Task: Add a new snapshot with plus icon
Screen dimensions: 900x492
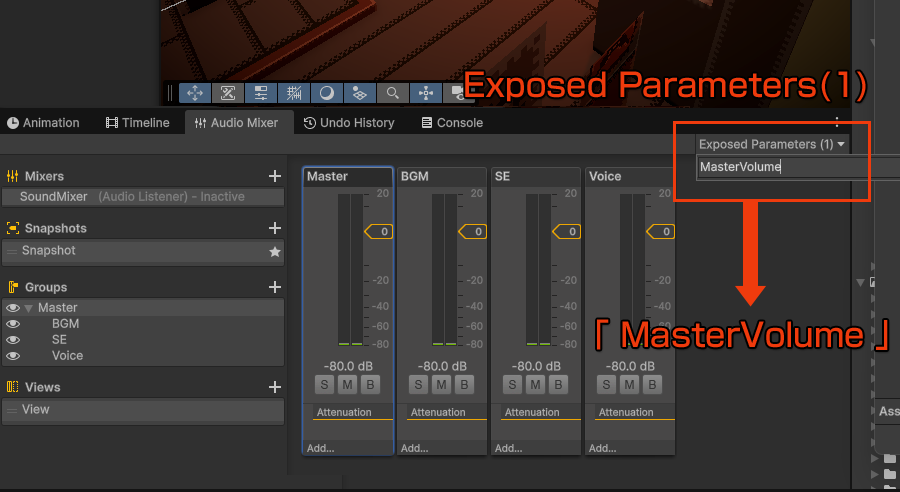Action: [x=275, y=228]
